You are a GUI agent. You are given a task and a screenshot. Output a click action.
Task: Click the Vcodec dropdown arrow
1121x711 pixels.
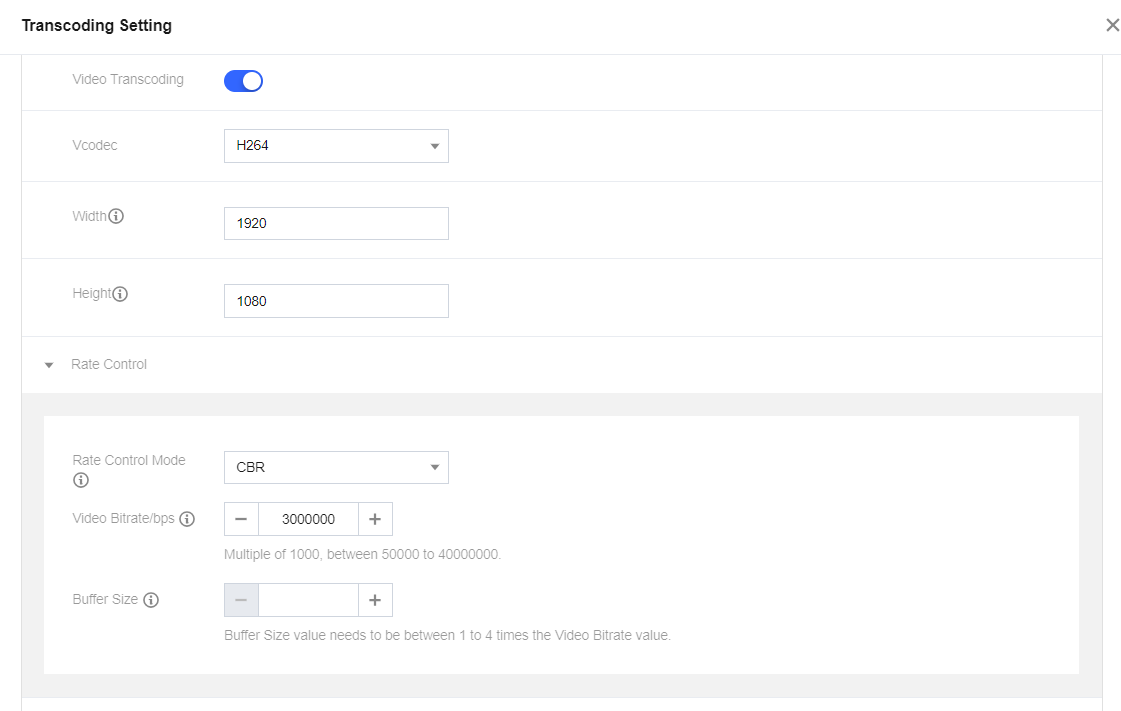(435, 146)
